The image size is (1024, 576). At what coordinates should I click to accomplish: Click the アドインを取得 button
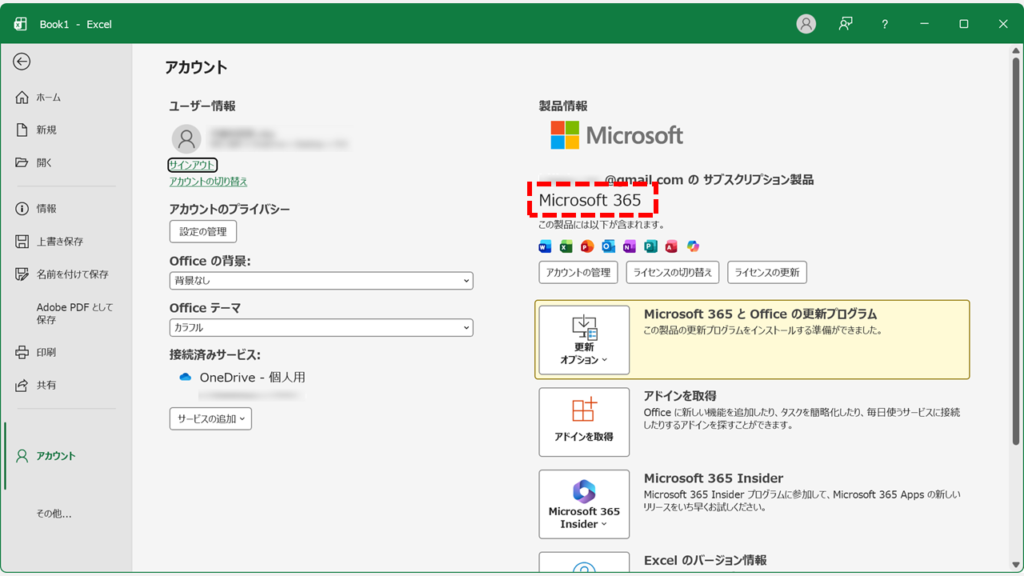[x=584, y=422]
